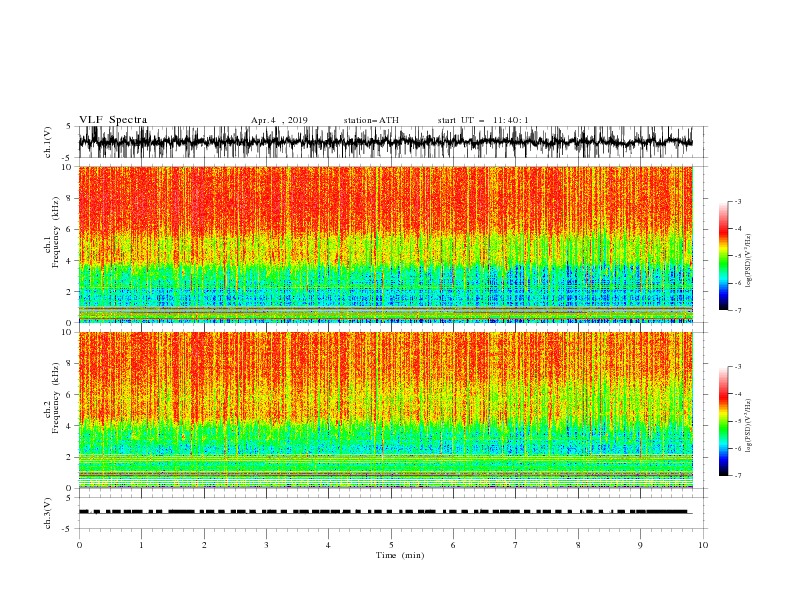Click the "Time (min)" axis label
The width and height of the screenshot is (792, 612).
click(x=400, y=555)
